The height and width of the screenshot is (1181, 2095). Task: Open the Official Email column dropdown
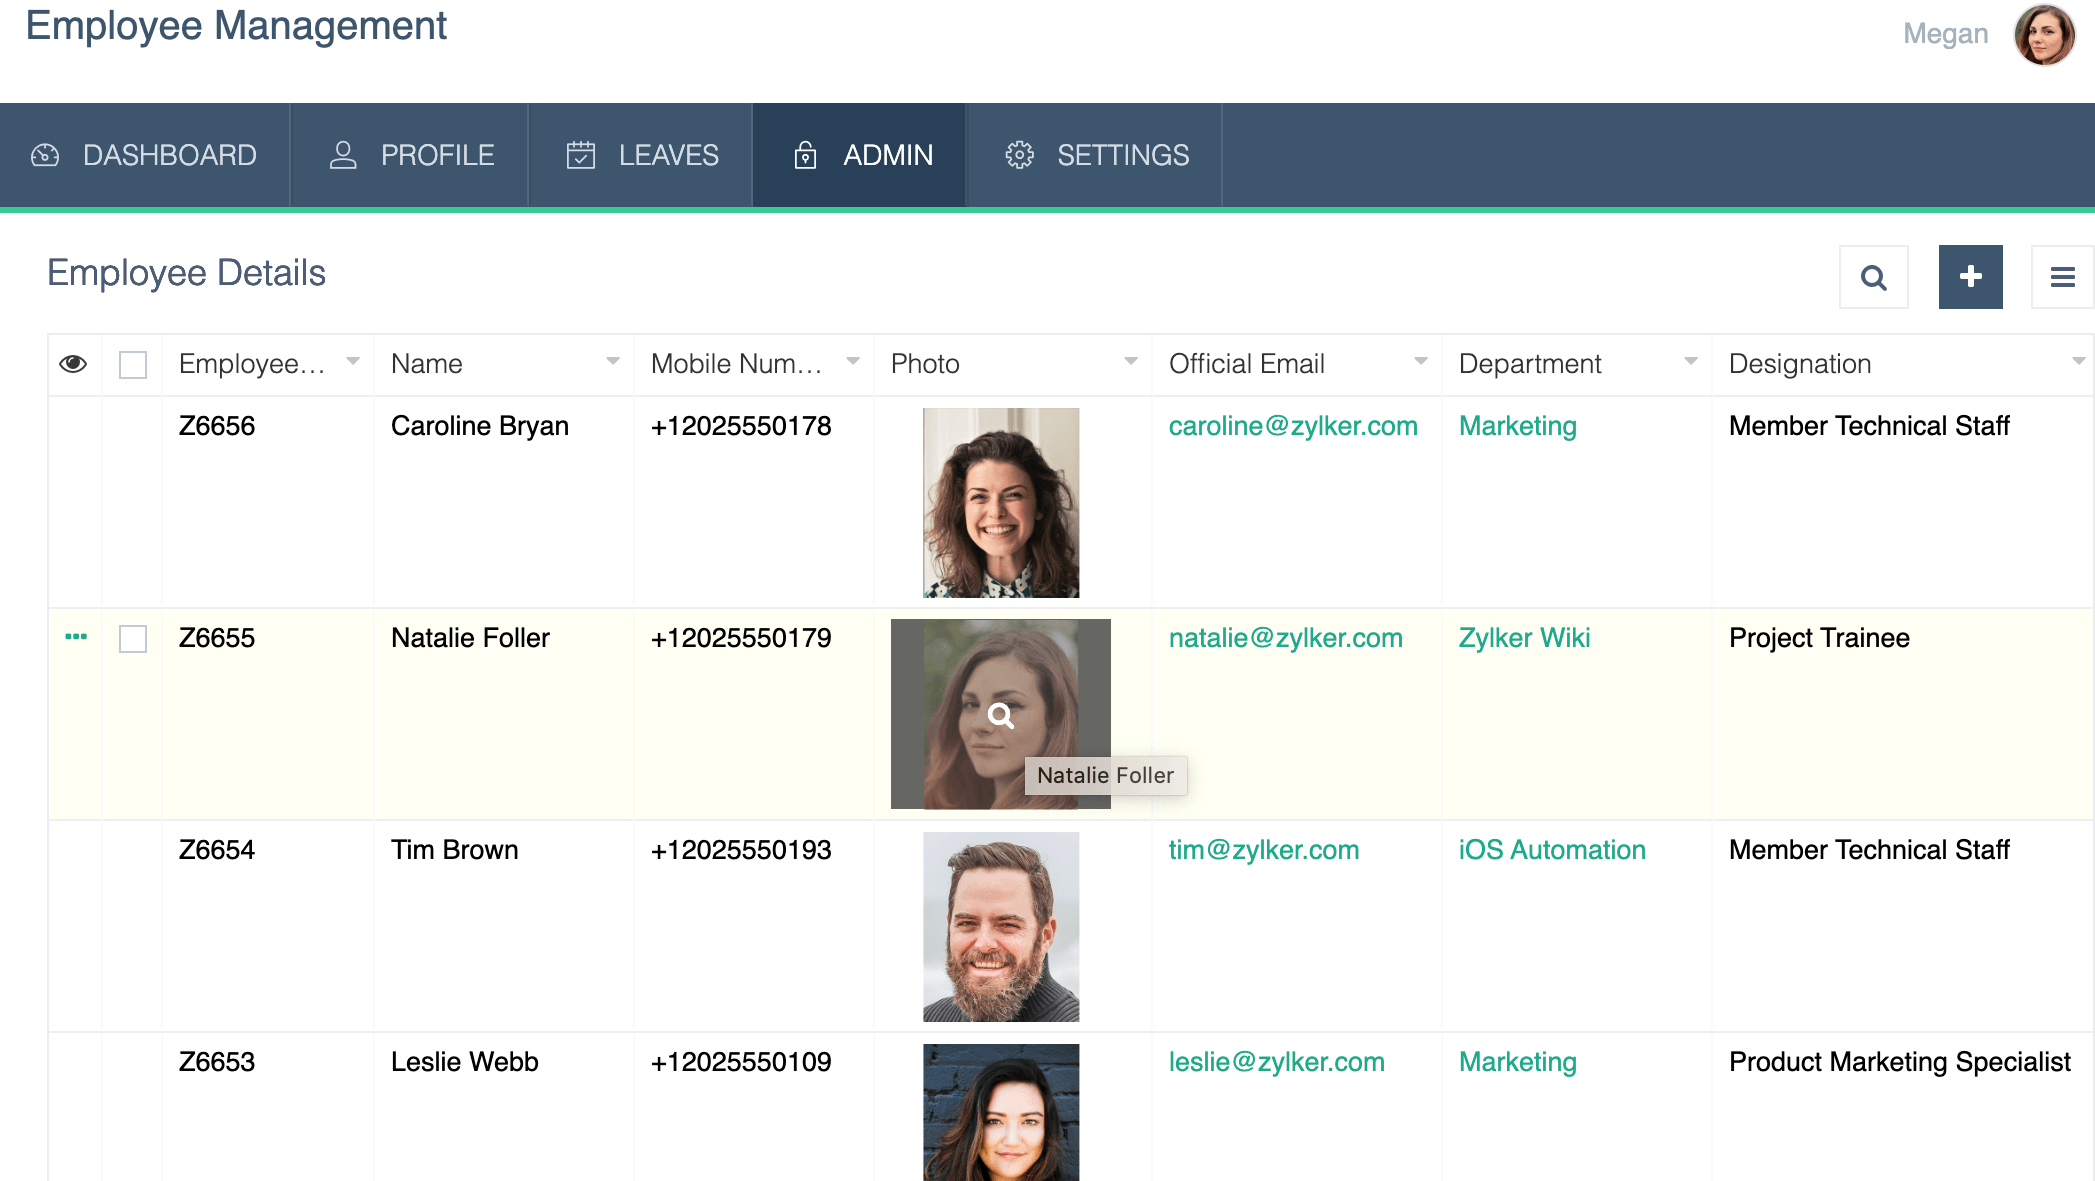click(1420, 362)
